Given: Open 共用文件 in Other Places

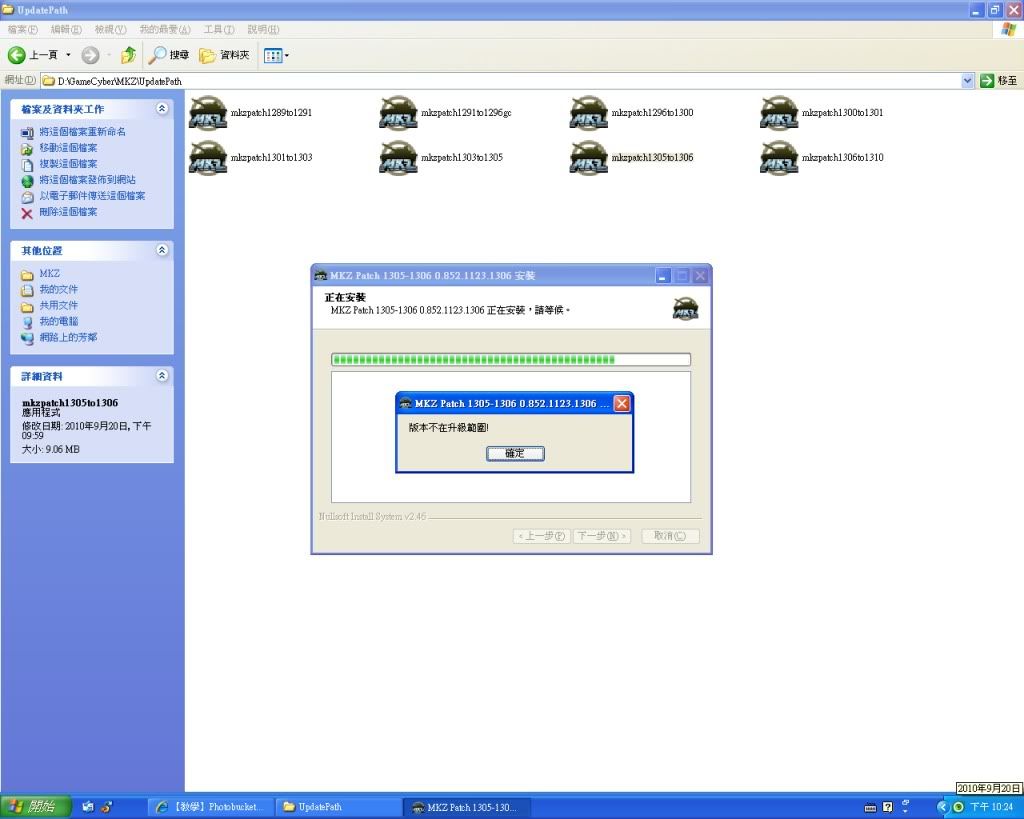Looking at the screenshot, I should pos(58,306).
